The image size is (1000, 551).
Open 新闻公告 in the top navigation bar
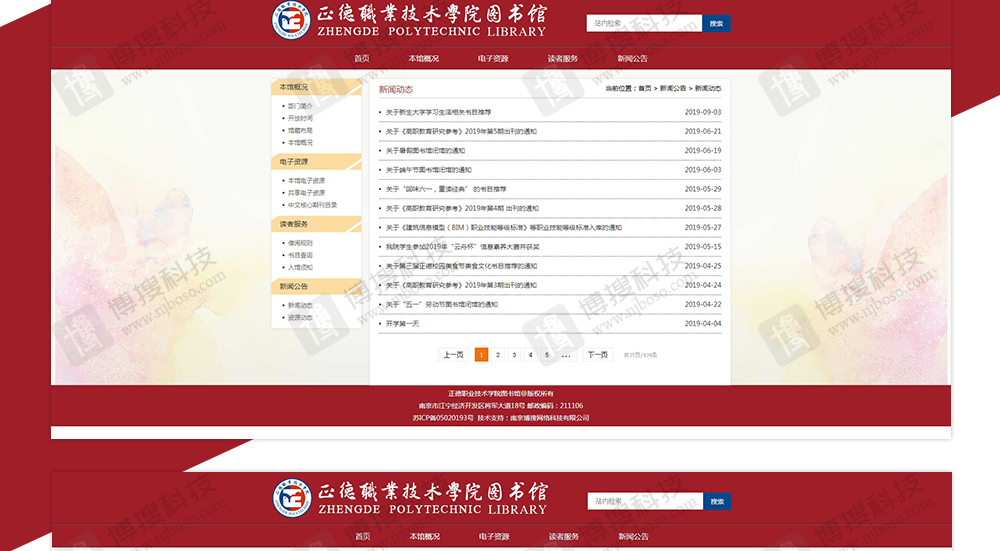click(632, 58)
